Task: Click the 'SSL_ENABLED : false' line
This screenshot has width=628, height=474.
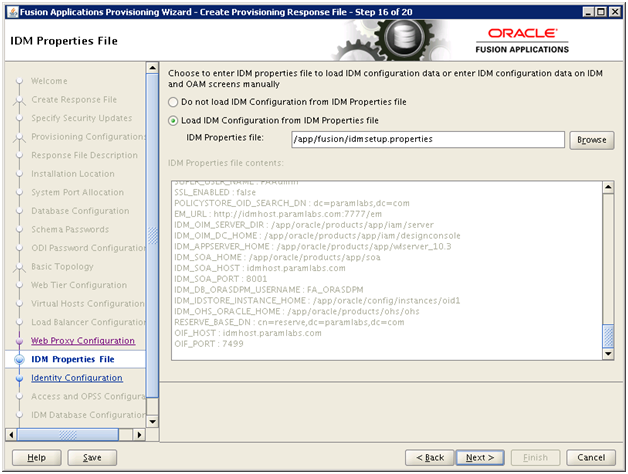Action: pyautogui.click(x=215, y=192)
